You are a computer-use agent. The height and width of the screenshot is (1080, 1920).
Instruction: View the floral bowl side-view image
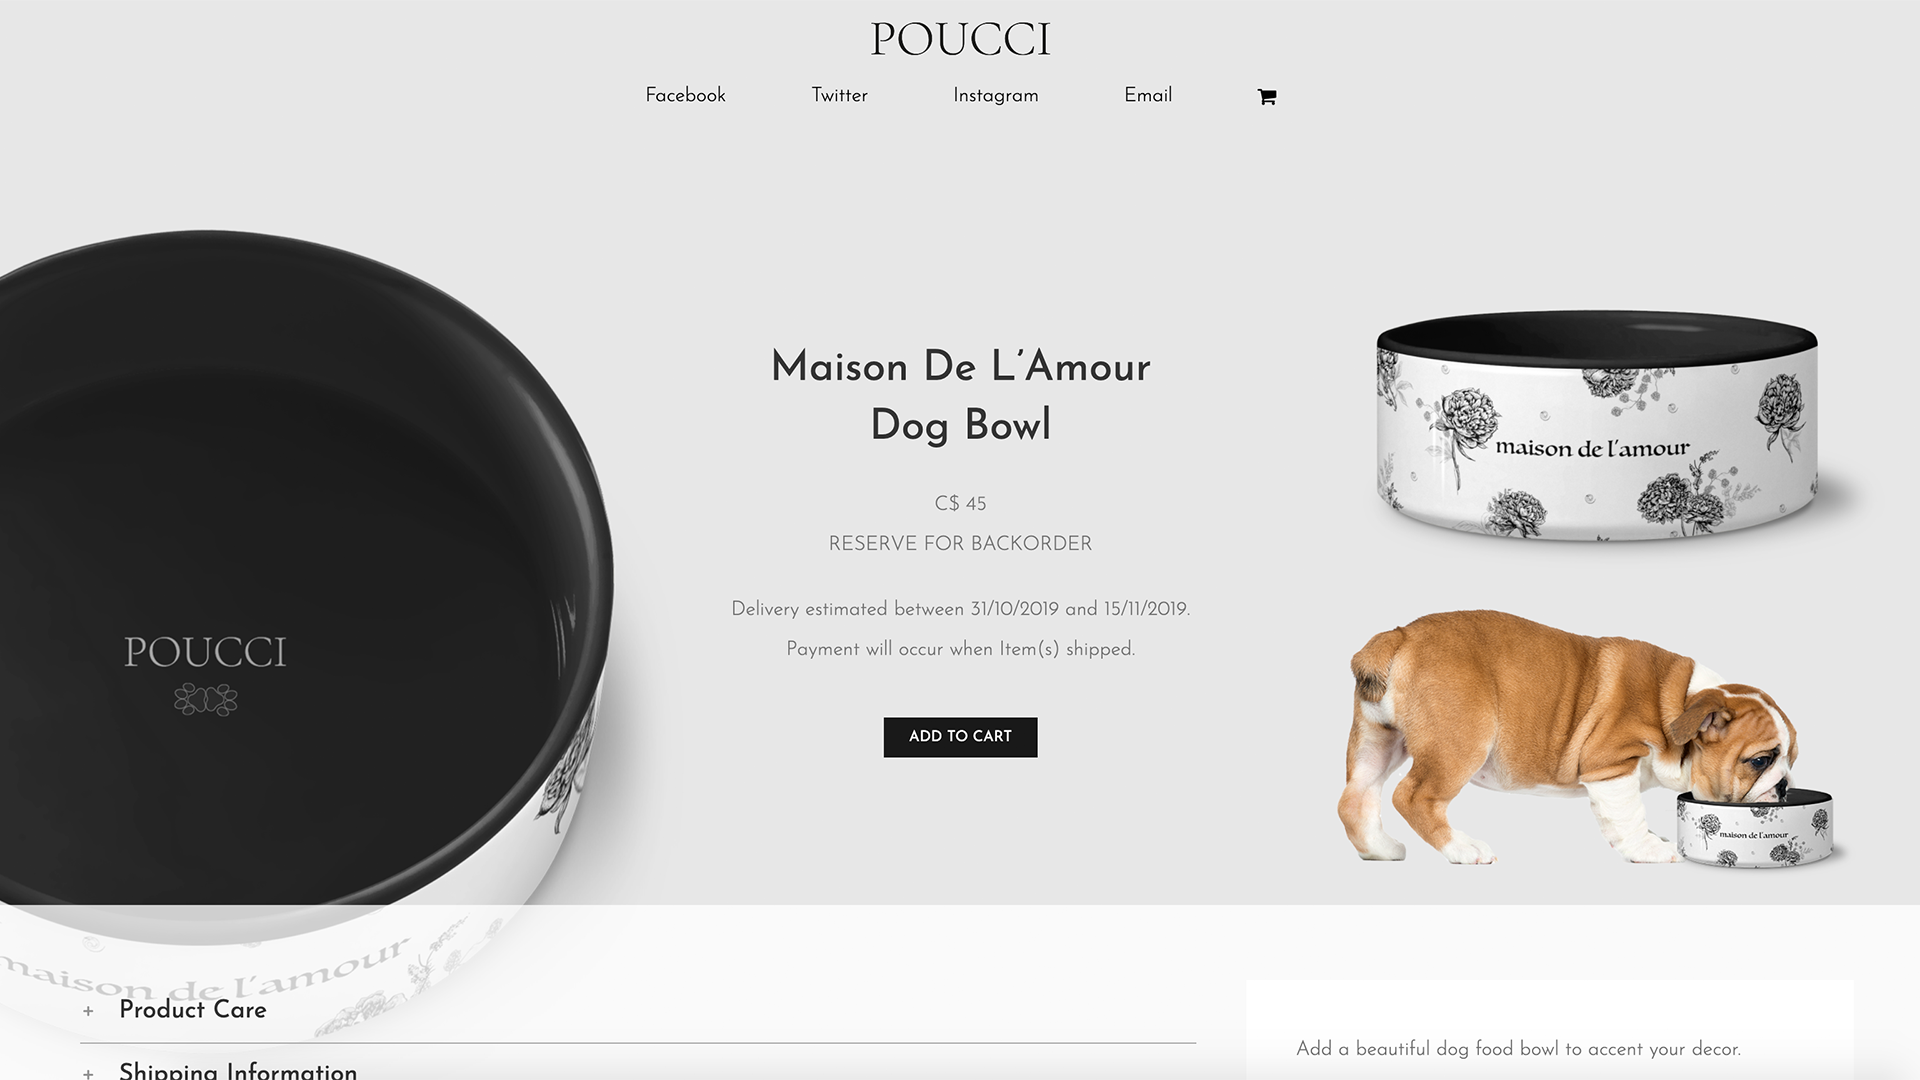[1597, 426]
